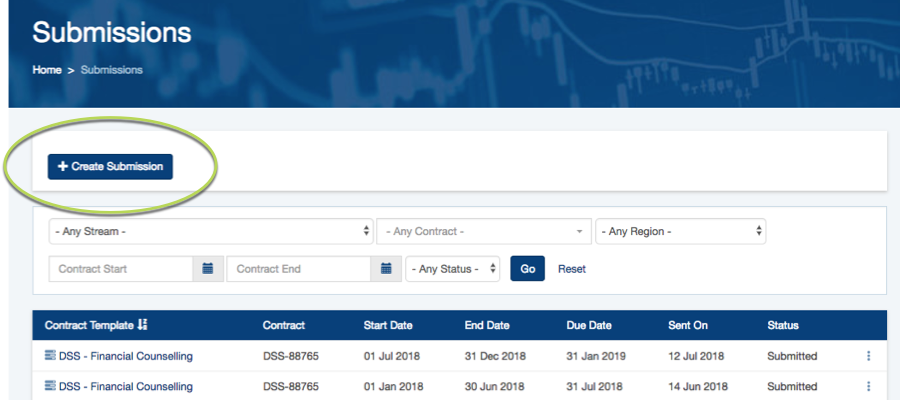Screen dimensions: 900x400
Task: Sort by Contract Template column icon
Action: [142, 325]
